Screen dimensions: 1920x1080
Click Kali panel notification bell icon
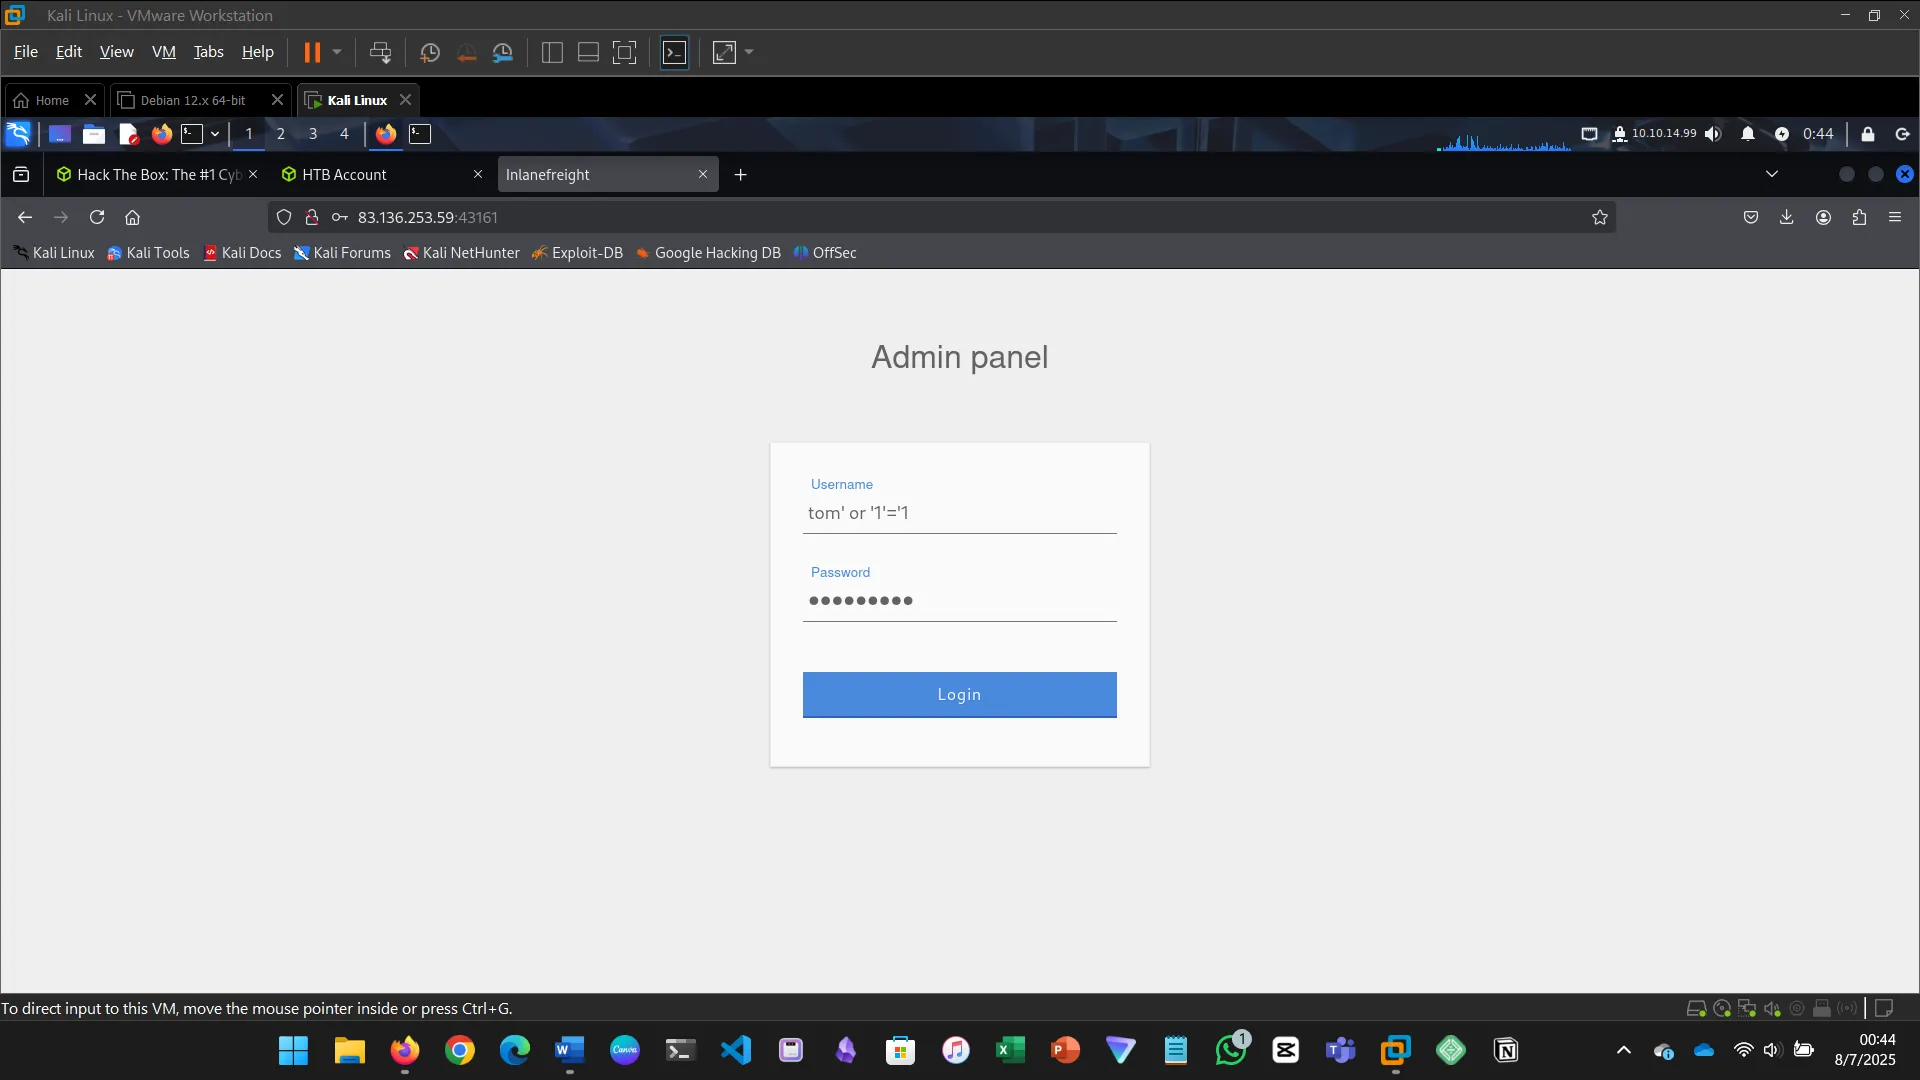1747,134
